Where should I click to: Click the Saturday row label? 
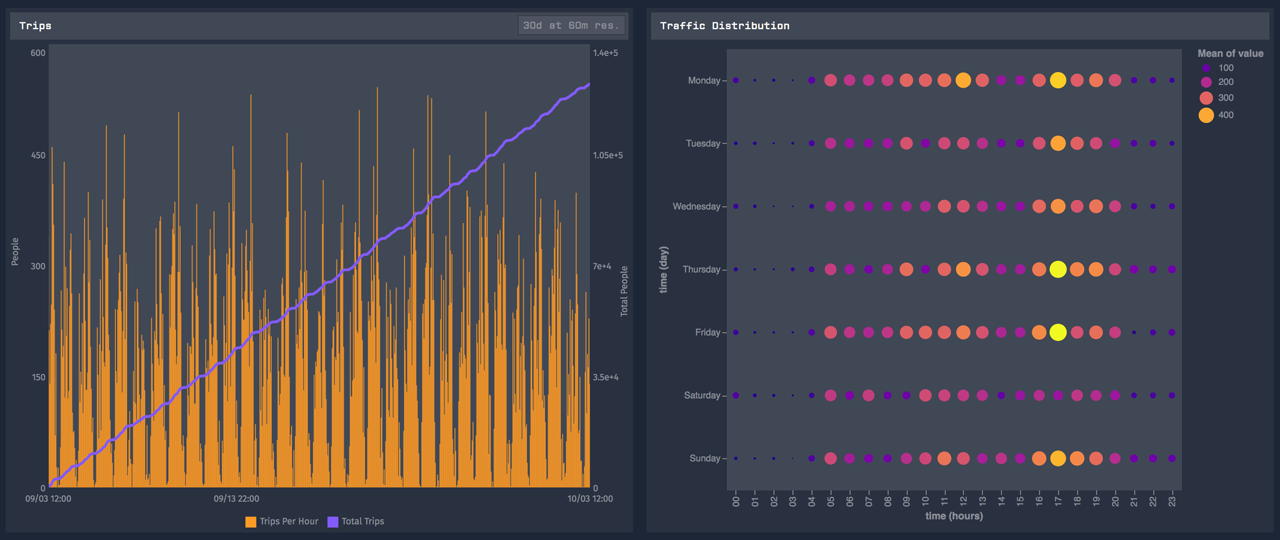pos(701,395)
